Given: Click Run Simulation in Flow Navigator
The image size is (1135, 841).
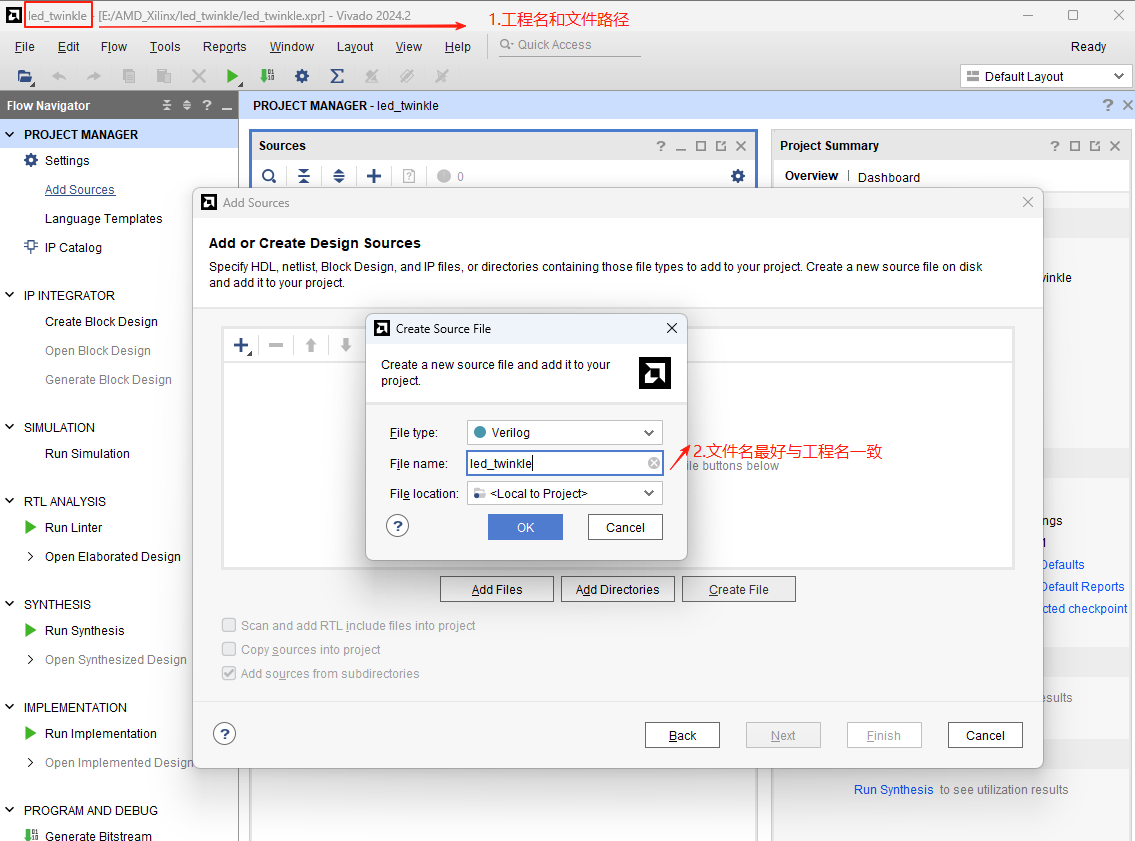Looking at the screenshot, I should (x=87, y=453).
